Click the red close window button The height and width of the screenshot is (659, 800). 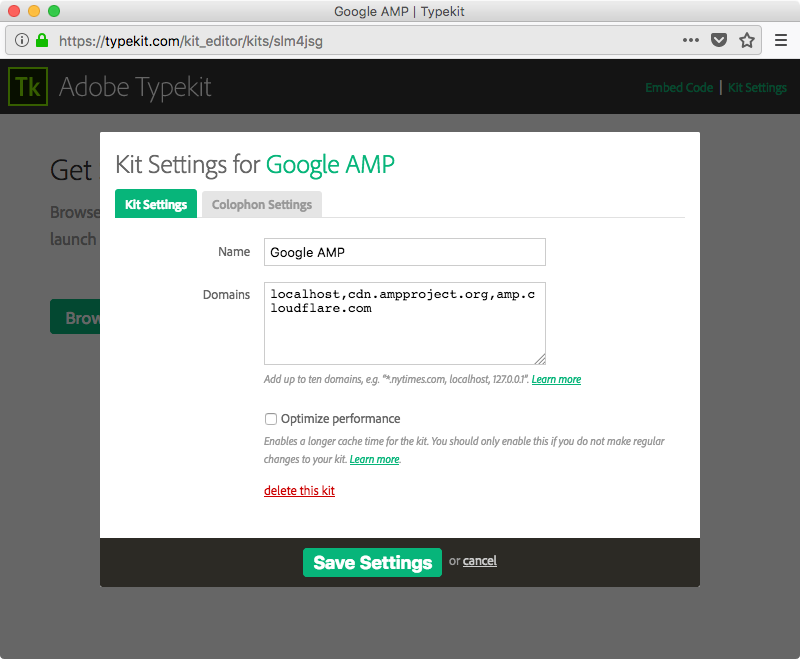pyautogui.click(x=14, y=11)
